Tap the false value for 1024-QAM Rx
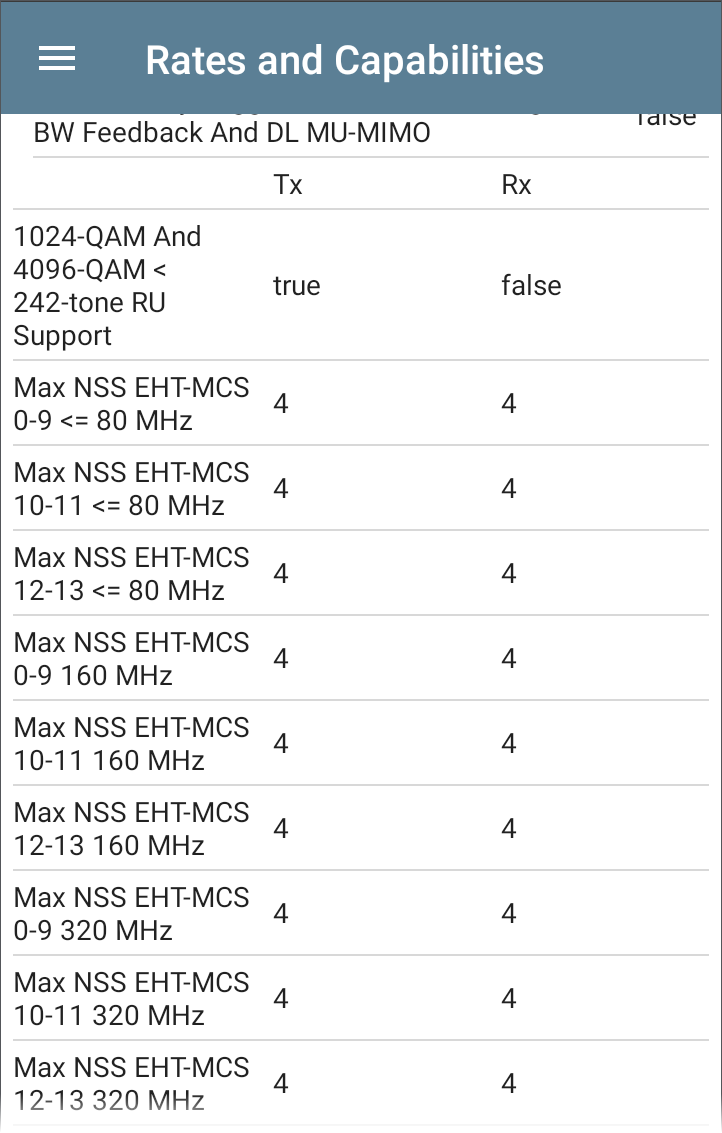Viewport: 722px width, 1133px height. (x=531, y=286)
